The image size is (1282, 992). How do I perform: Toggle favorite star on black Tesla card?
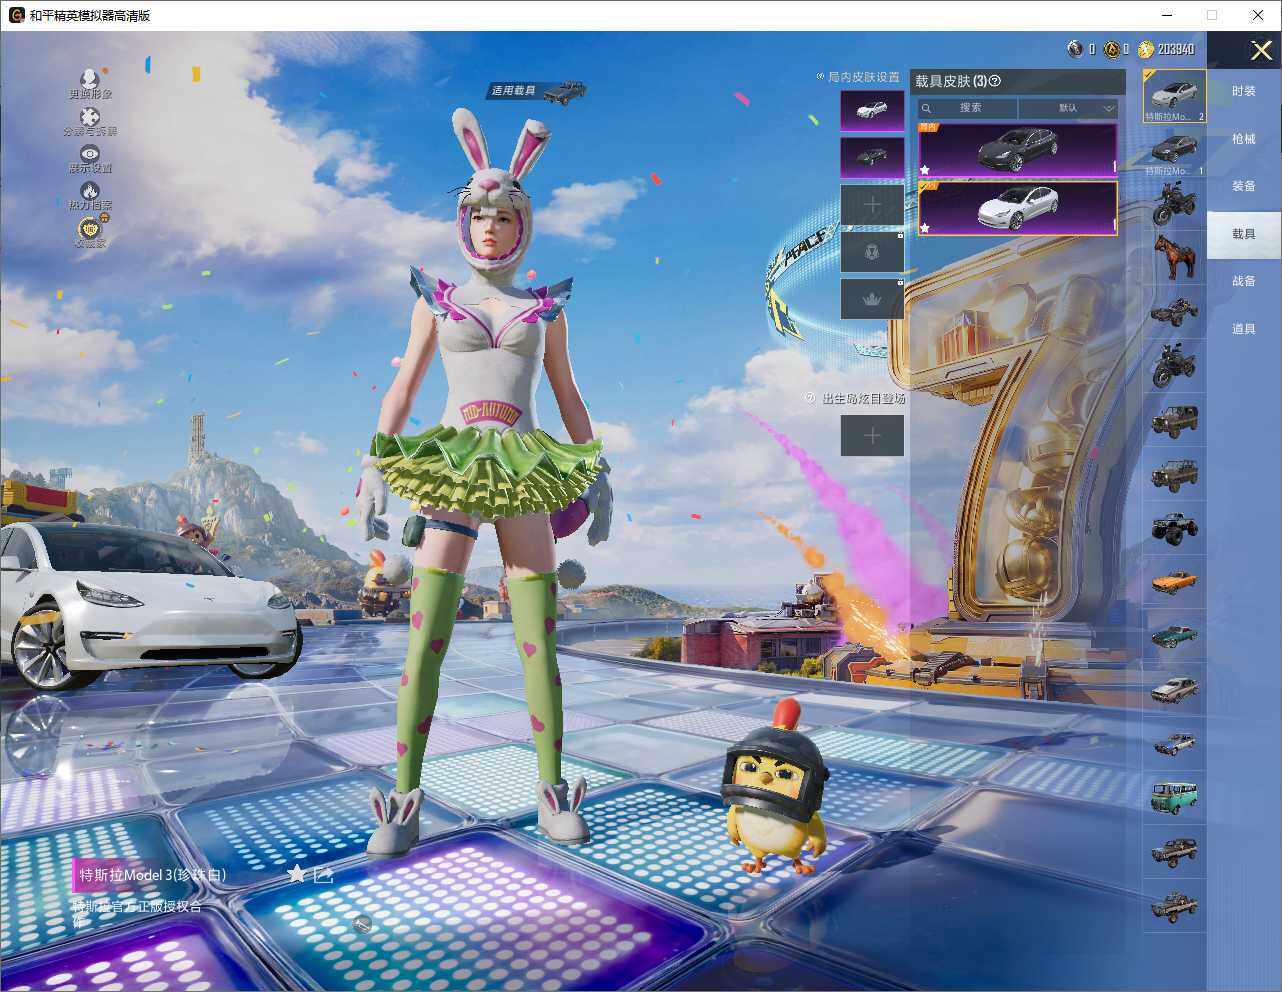[x=925, y=170]
